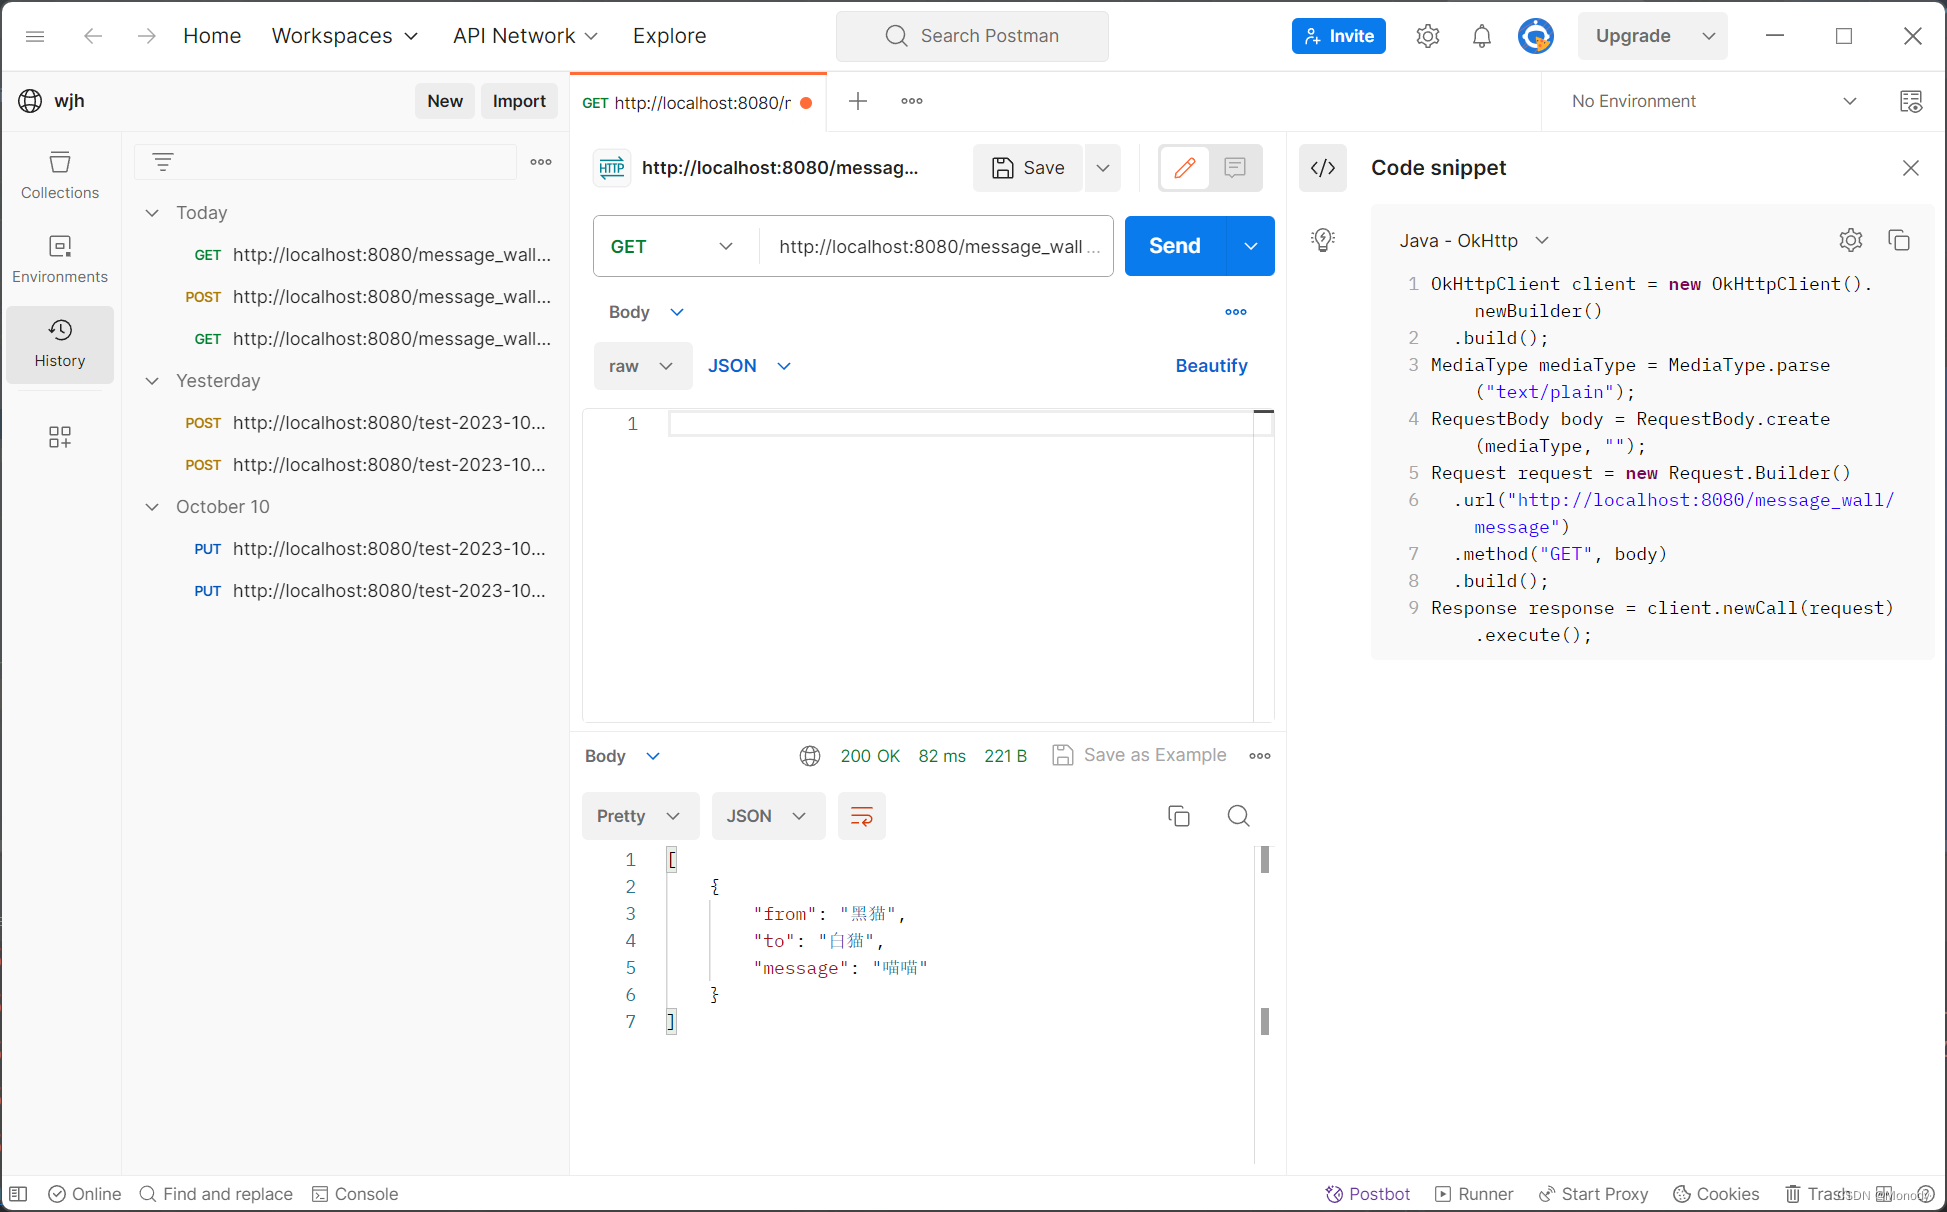This screenshot has width=1947, height=1212.
Task: Open request body options three dots
Action: [1236, 312]
